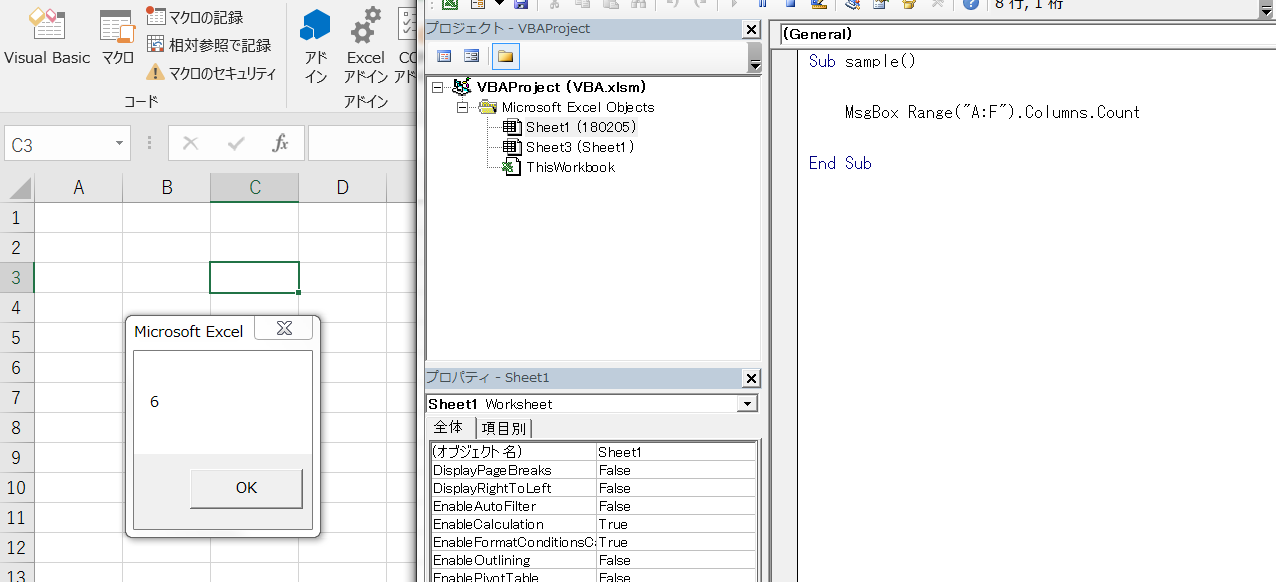The height and width of the screenshot is (582, 1276).
Task: Toggle Folders view in Project panel
Action: pyautogui.click(x=505, y=56)
